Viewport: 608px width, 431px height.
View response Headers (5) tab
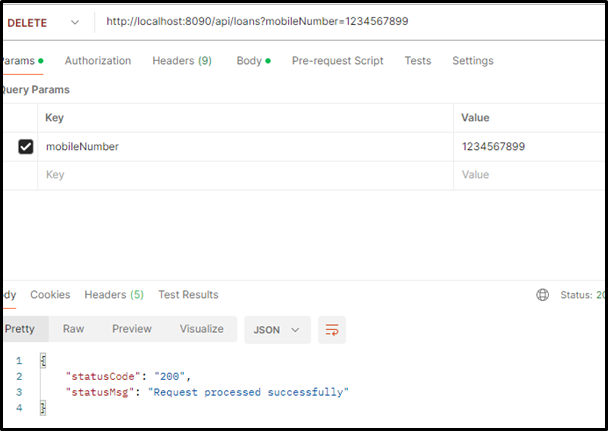114,295
